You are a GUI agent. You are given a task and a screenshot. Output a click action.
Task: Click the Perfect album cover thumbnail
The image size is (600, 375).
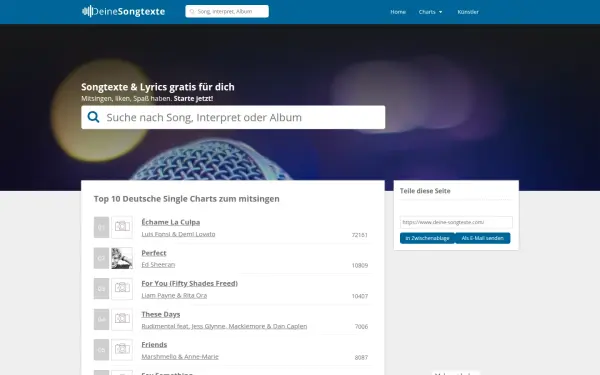coord(122,258)
